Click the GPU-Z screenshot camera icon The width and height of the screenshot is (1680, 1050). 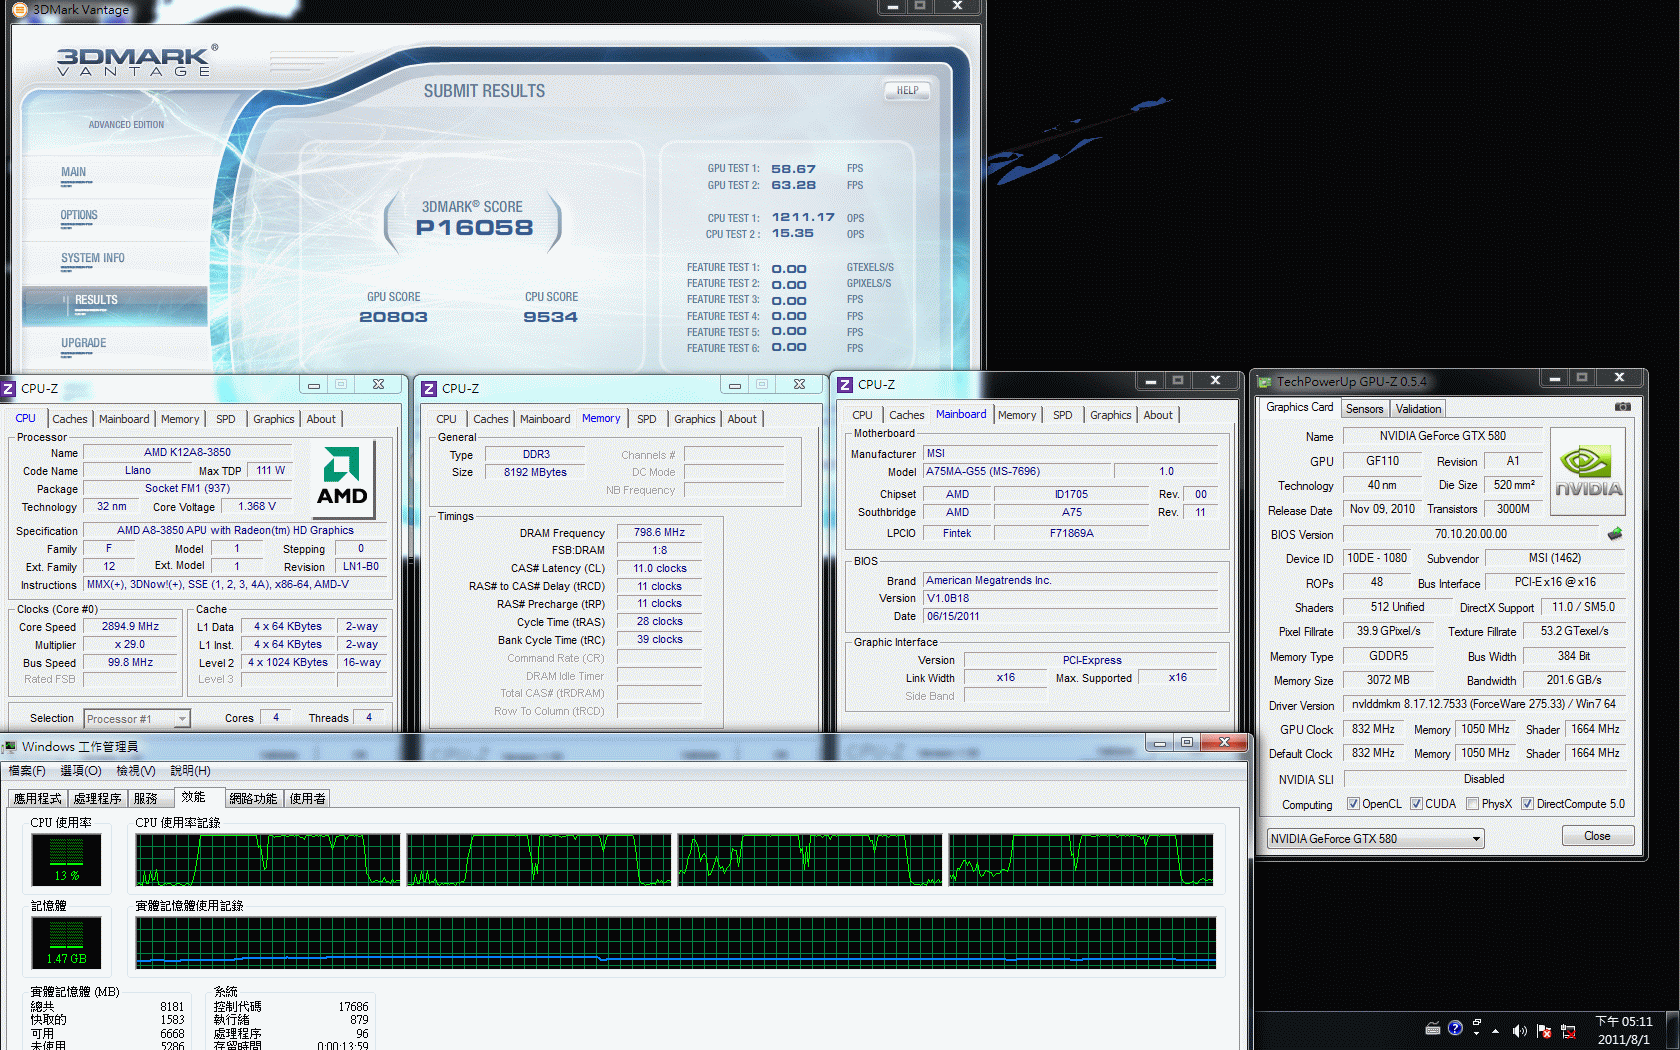point(1622,407)
